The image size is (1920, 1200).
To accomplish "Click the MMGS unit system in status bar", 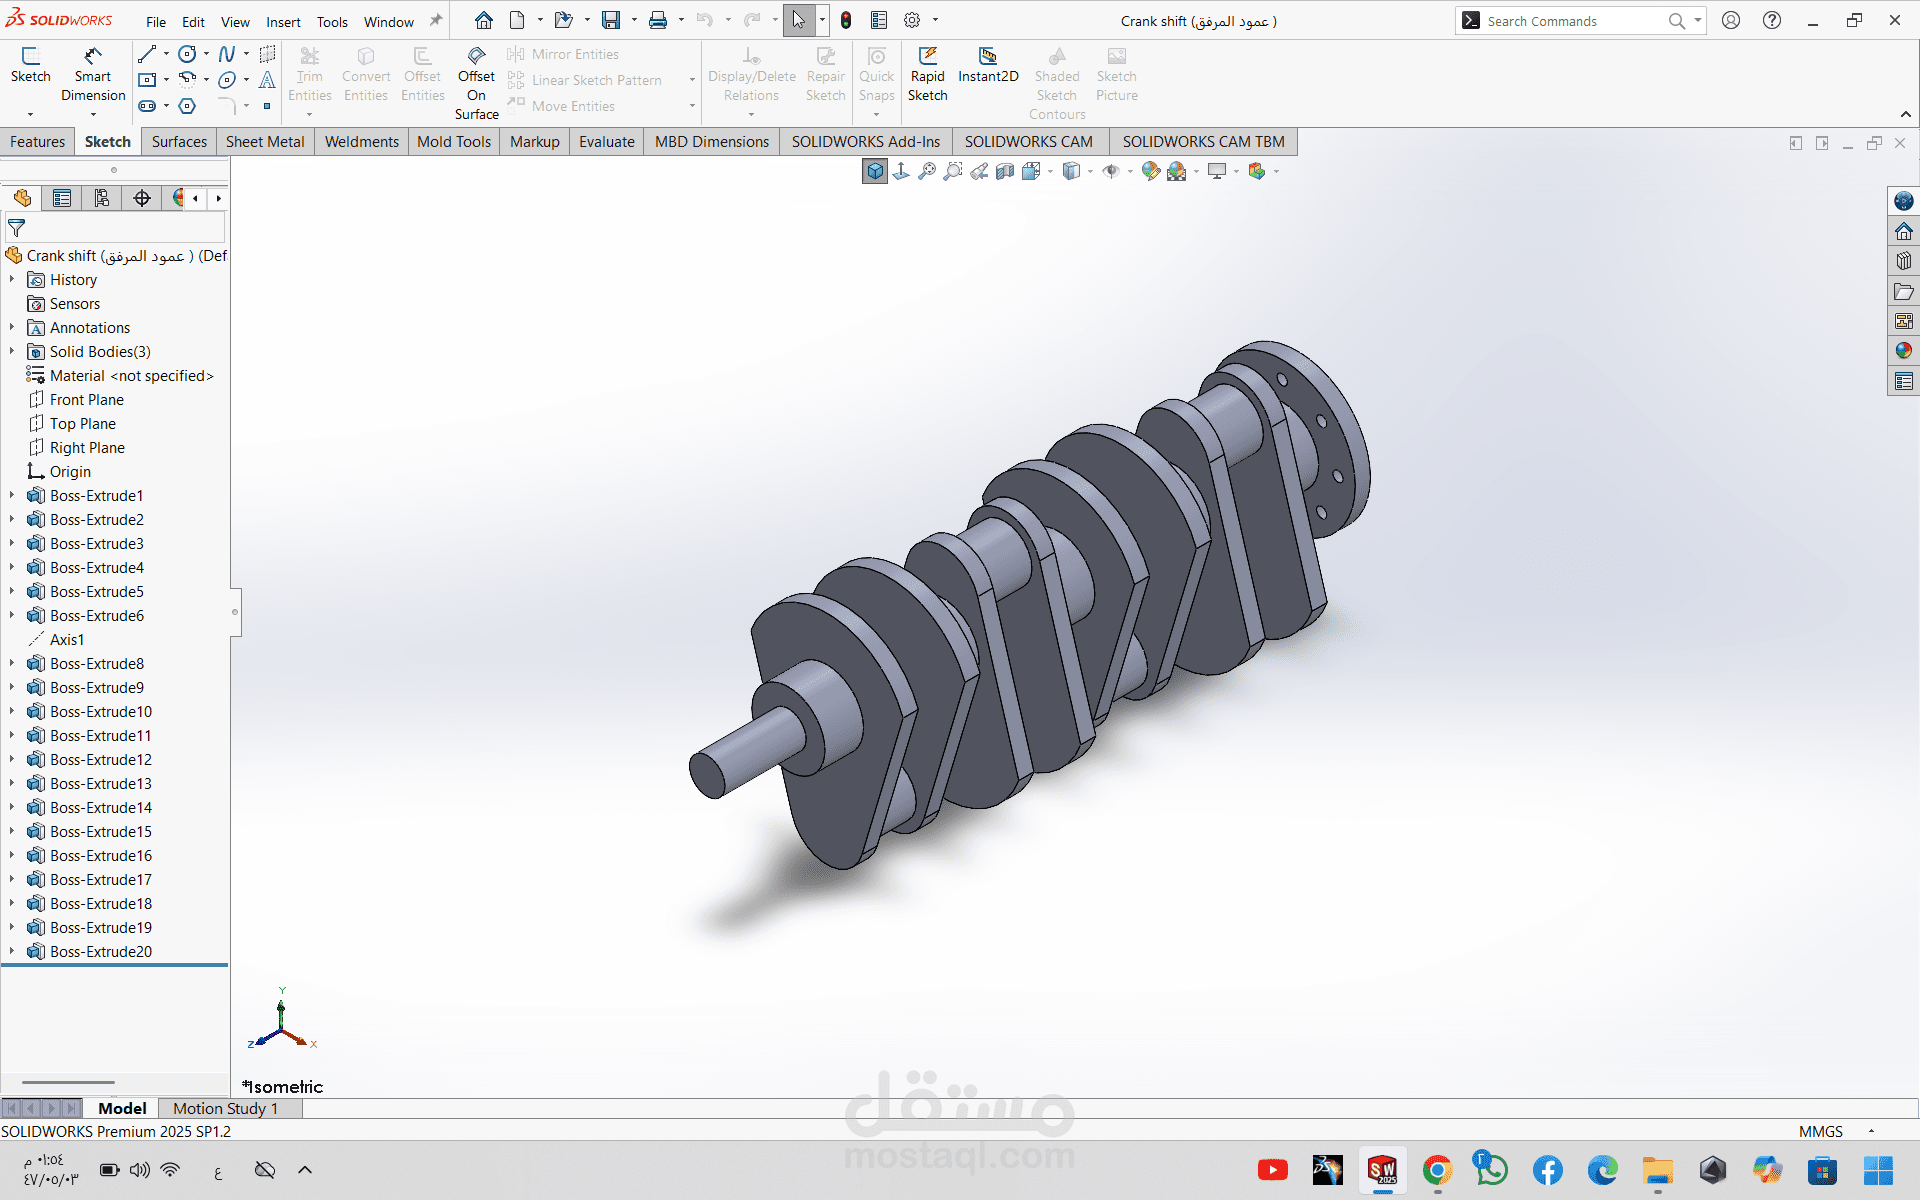I will (1820, 1131).
